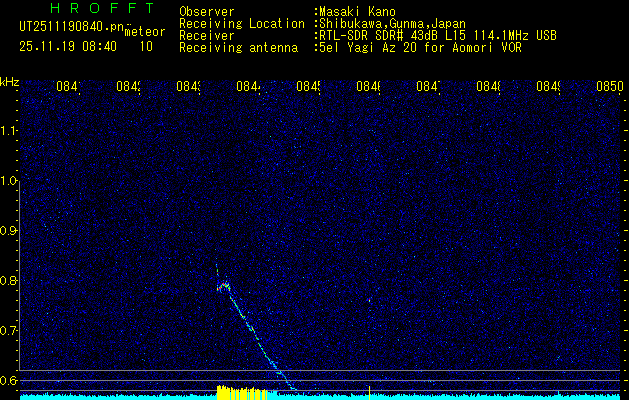Click the Receiving Location label

coord(242,24)
